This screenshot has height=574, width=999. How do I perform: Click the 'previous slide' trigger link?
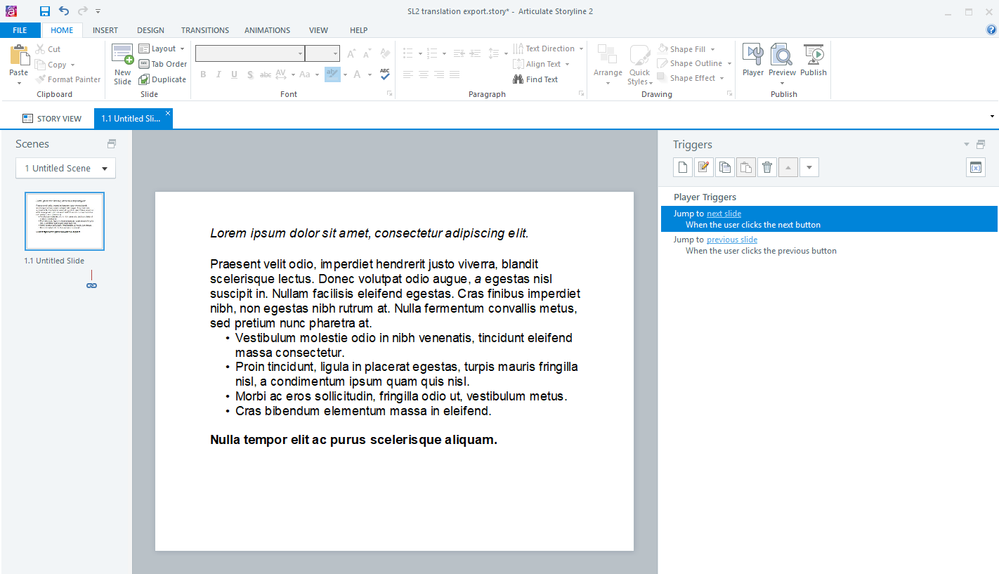coord(731,240)
